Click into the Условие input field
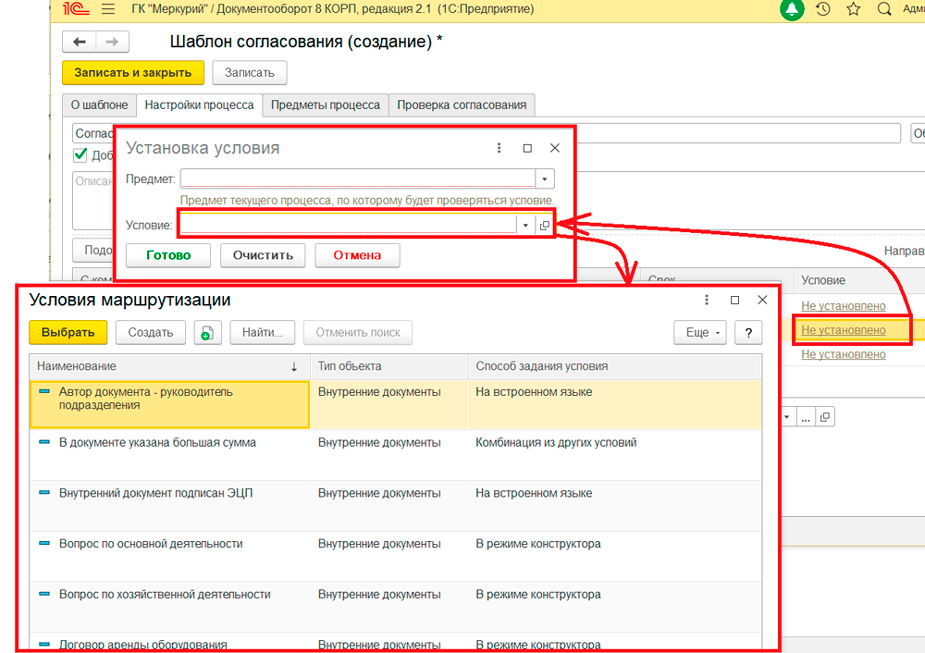 [348, 225]
